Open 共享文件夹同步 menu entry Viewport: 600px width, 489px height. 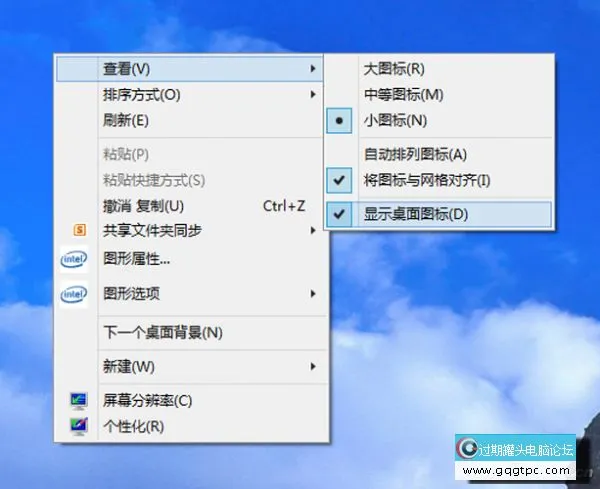coord(190,230)
